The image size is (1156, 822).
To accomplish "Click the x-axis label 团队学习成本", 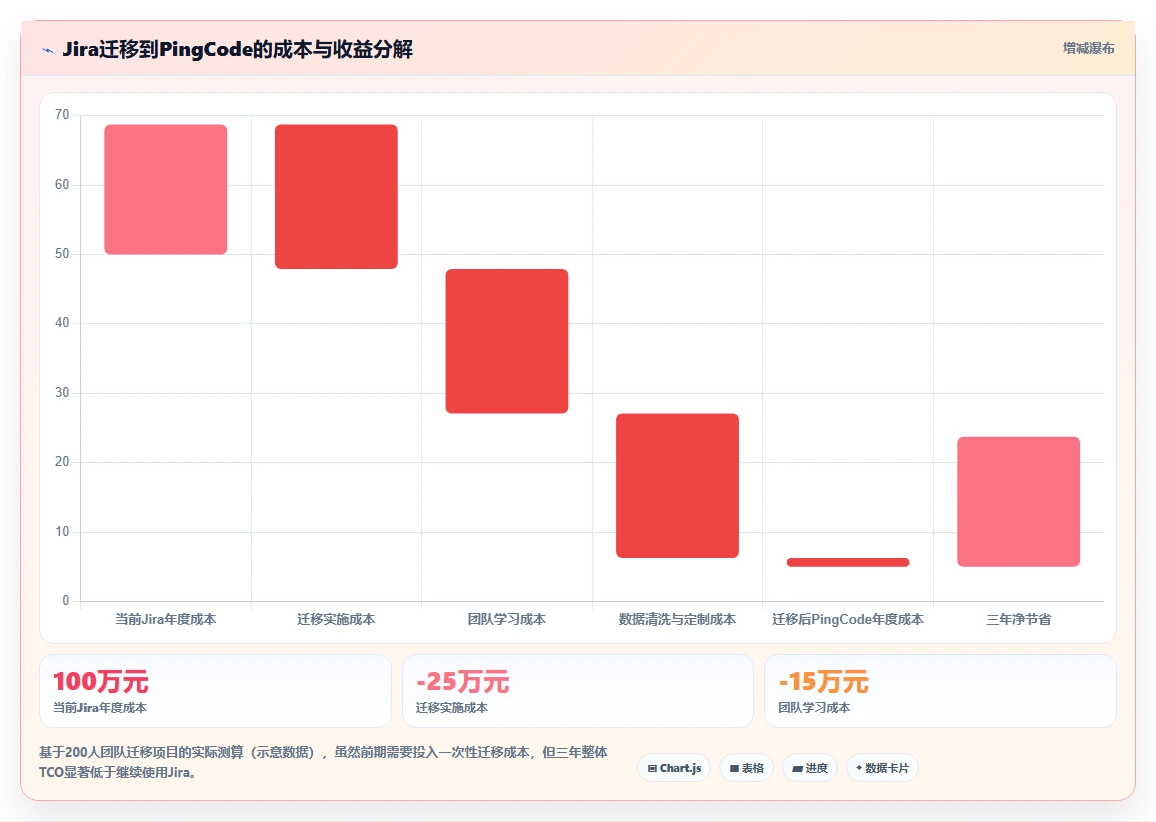I will coord(506,619).
